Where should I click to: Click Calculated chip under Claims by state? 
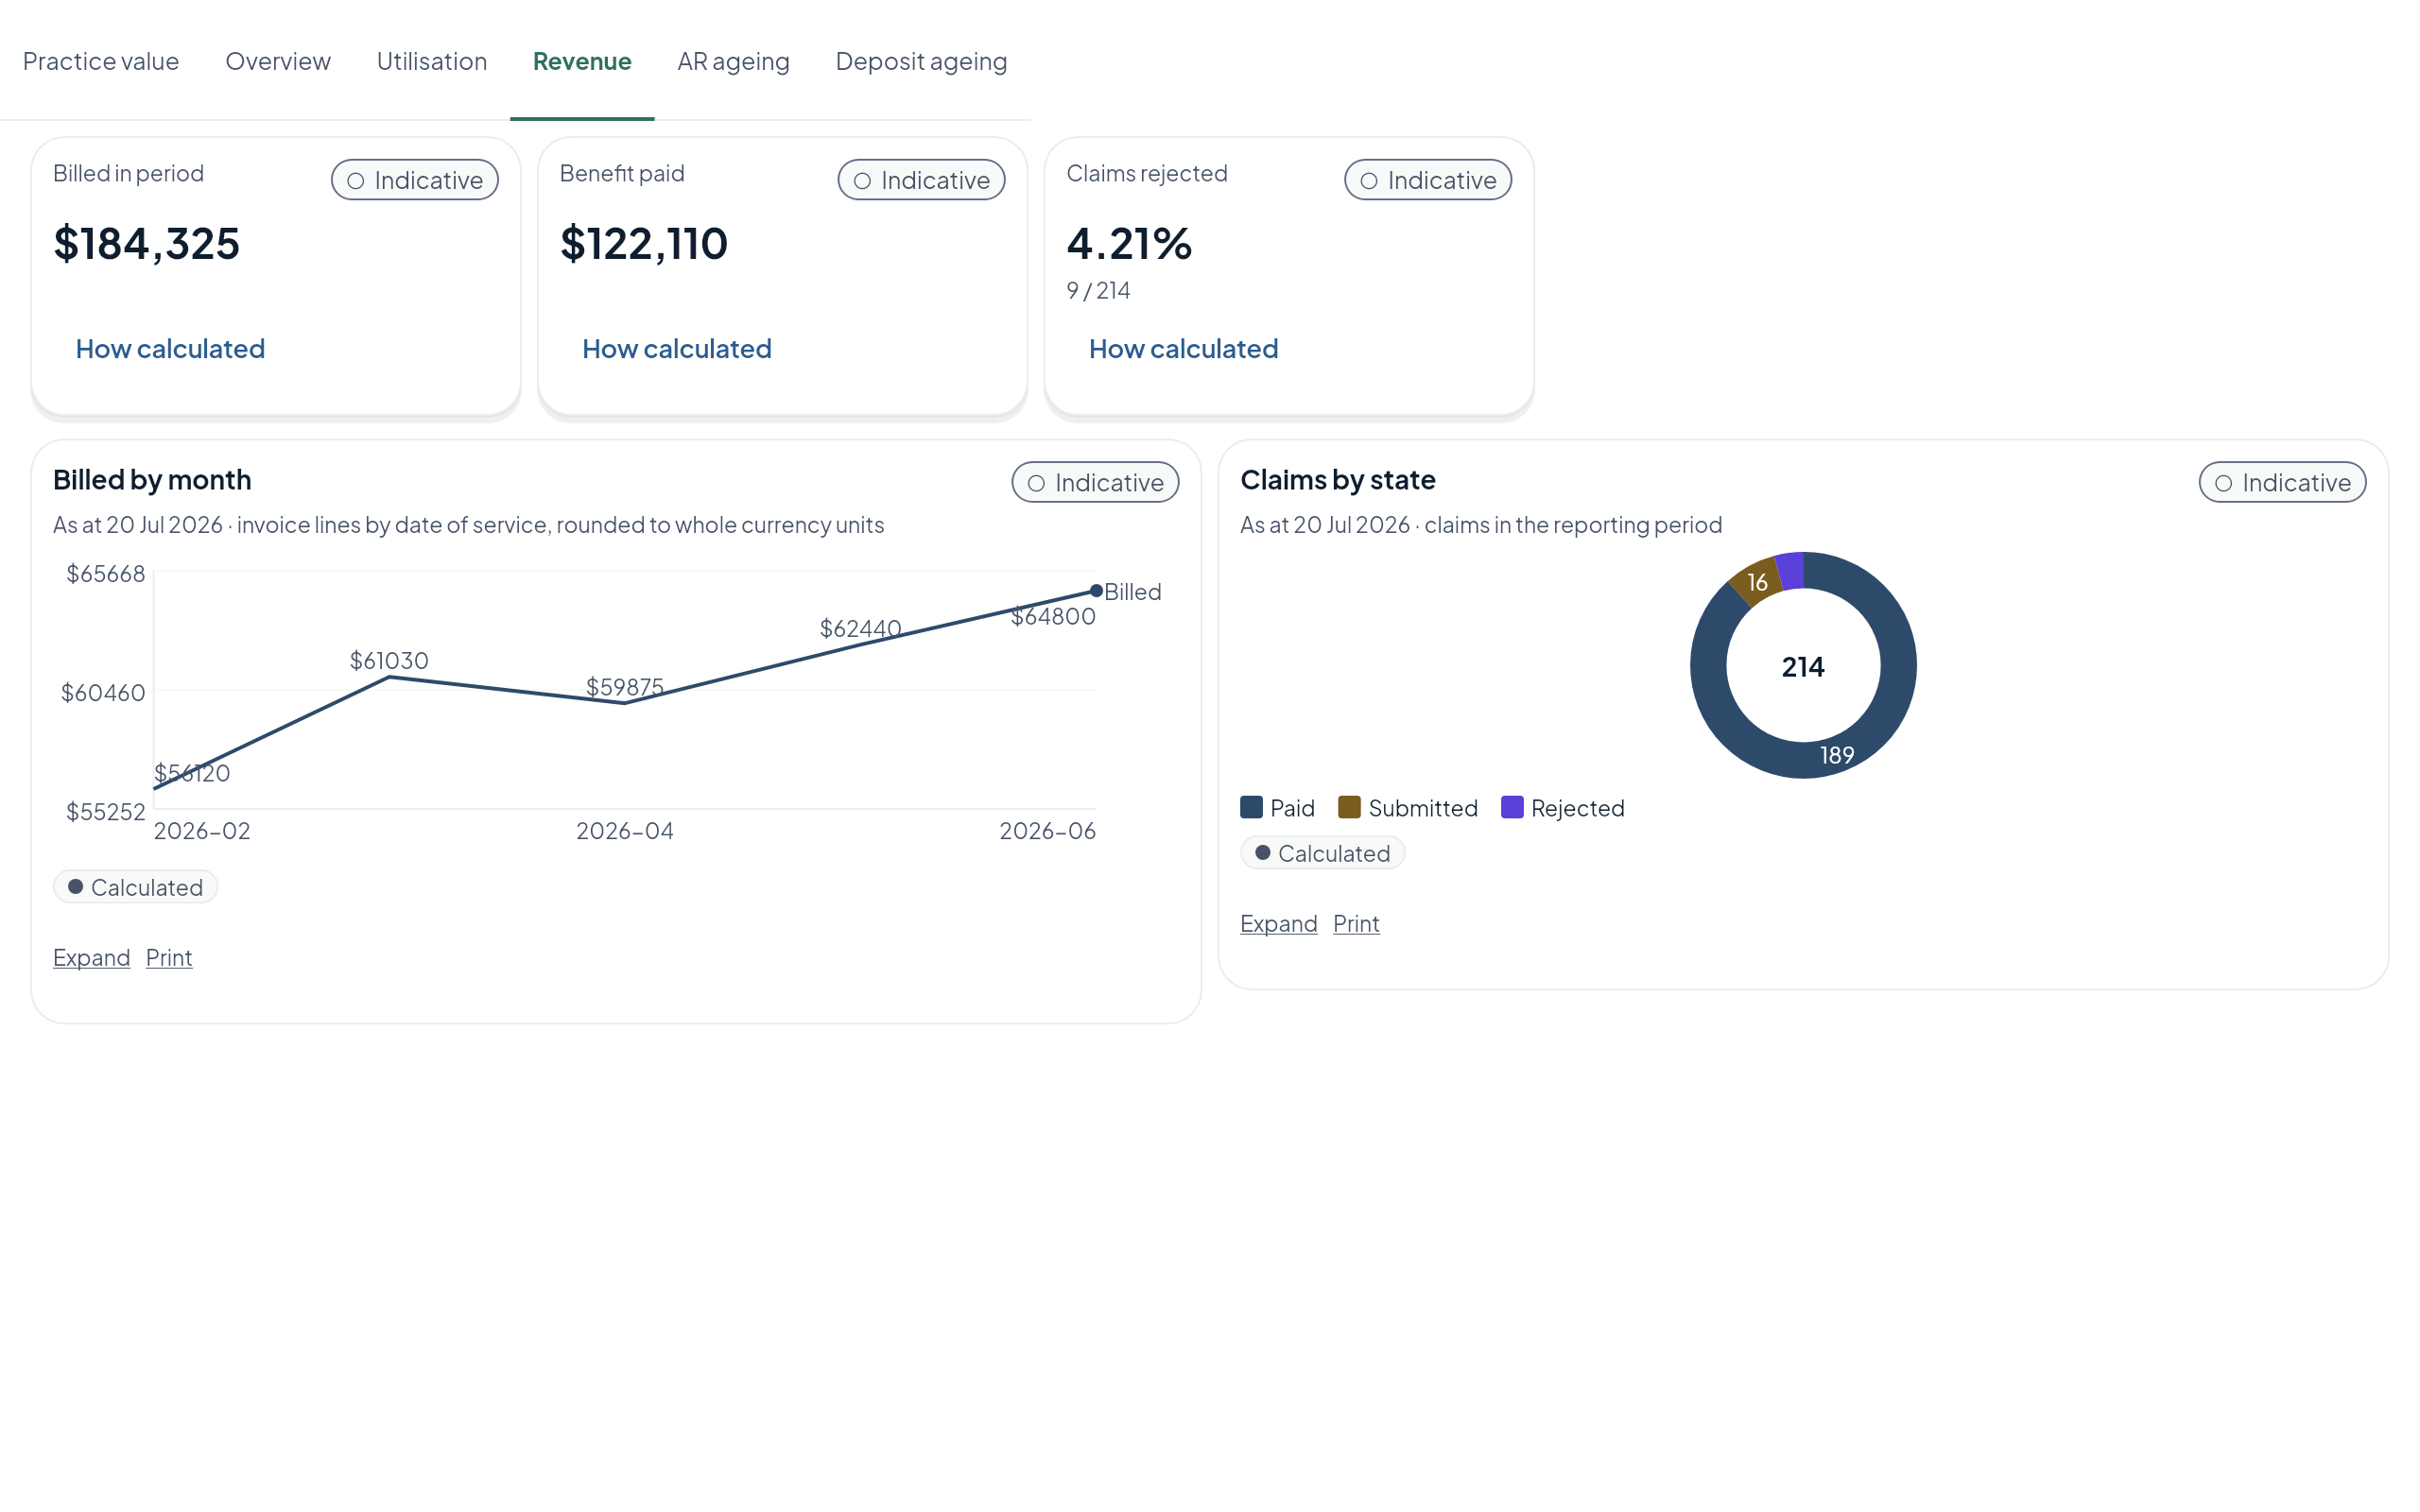coord(1322,853)
